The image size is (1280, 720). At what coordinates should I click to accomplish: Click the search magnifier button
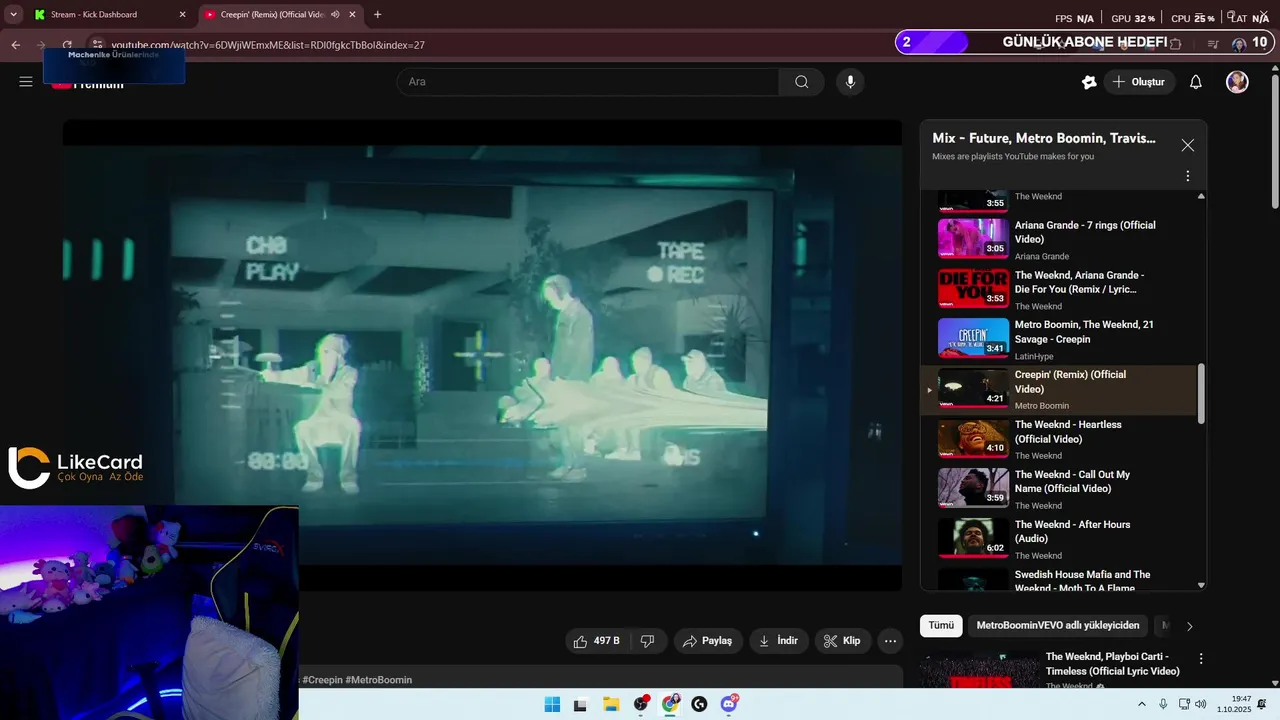801,82
